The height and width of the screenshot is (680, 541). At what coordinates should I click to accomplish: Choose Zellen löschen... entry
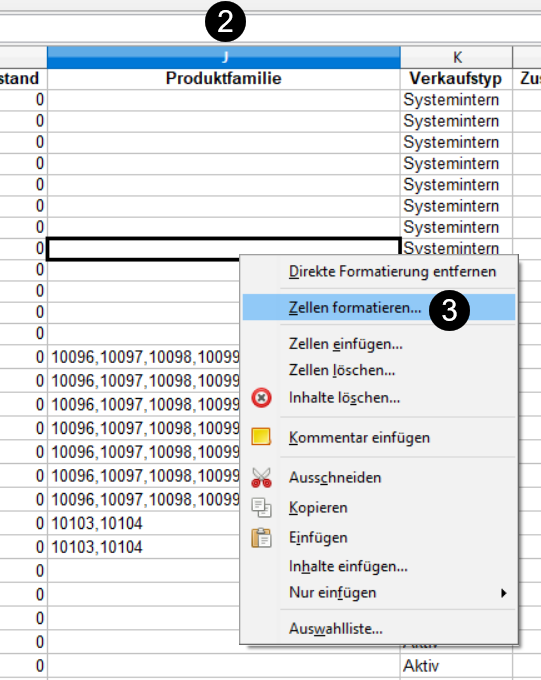[342, 370]
